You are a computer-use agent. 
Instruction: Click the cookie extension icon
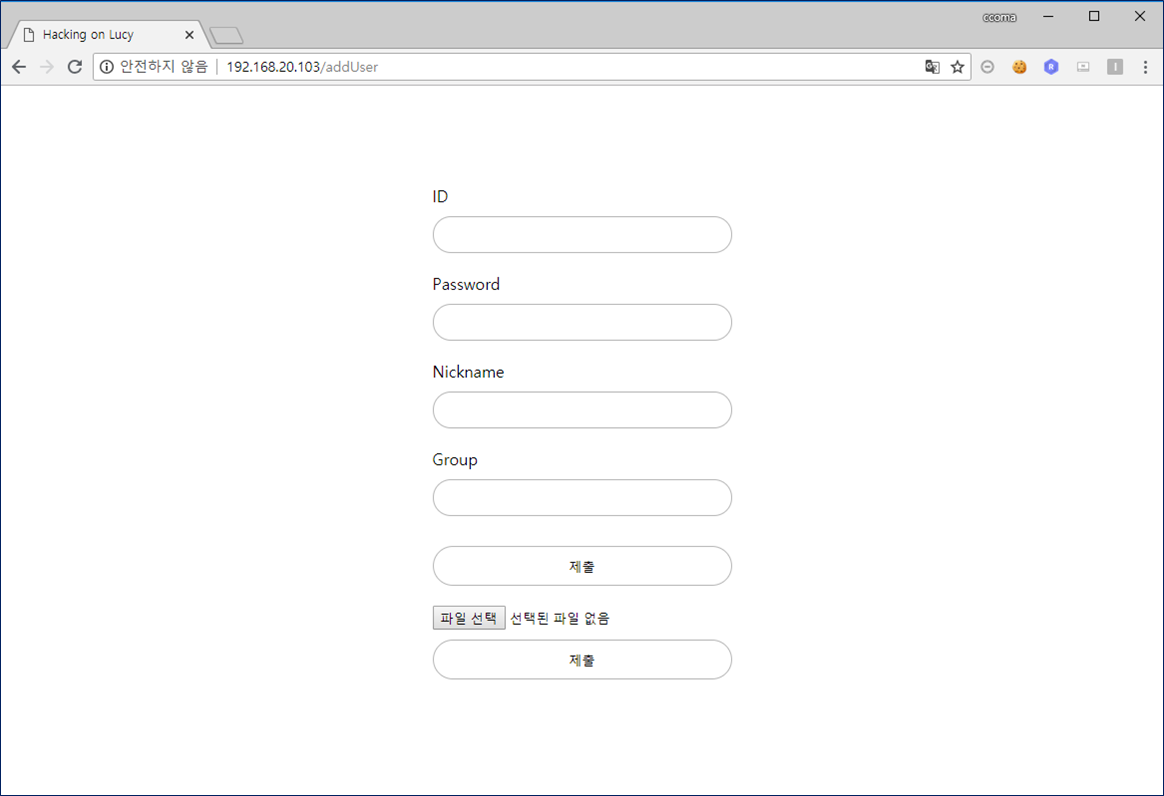point(1019,67)
